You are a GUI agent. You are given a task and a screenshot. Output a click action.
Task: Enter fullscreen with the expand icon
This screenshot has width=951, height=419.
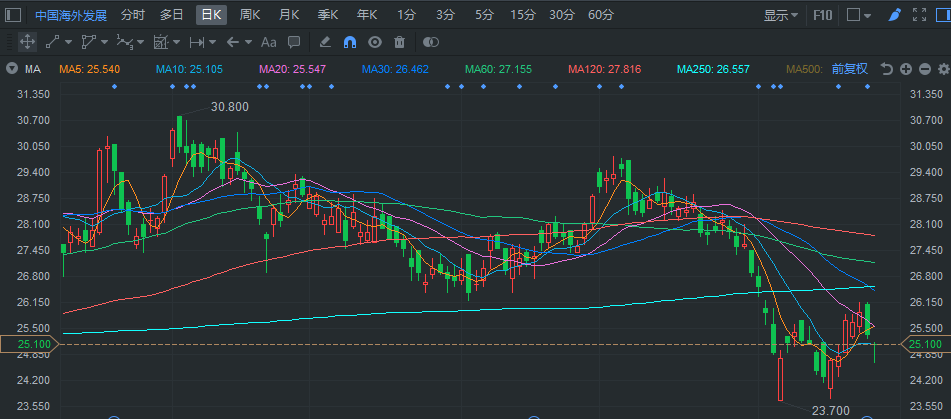[919, 15]
